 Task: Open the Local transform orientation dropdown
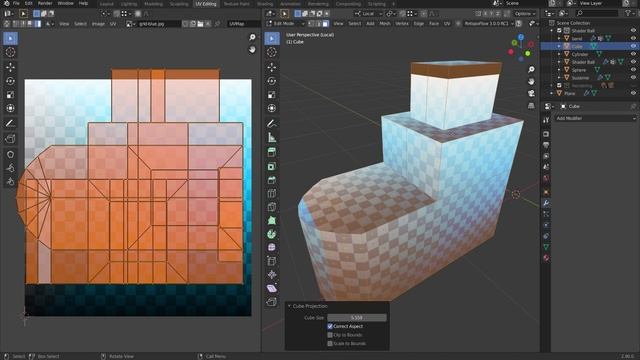[x=369, y=13]
